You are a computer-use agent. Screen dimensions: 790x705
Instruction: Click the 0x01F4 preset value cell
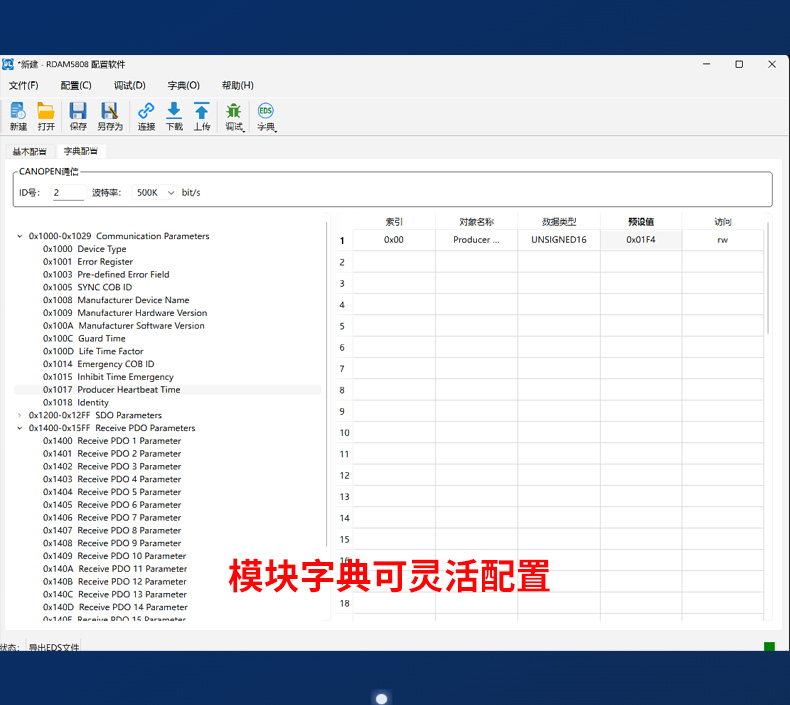click(640, 240)
